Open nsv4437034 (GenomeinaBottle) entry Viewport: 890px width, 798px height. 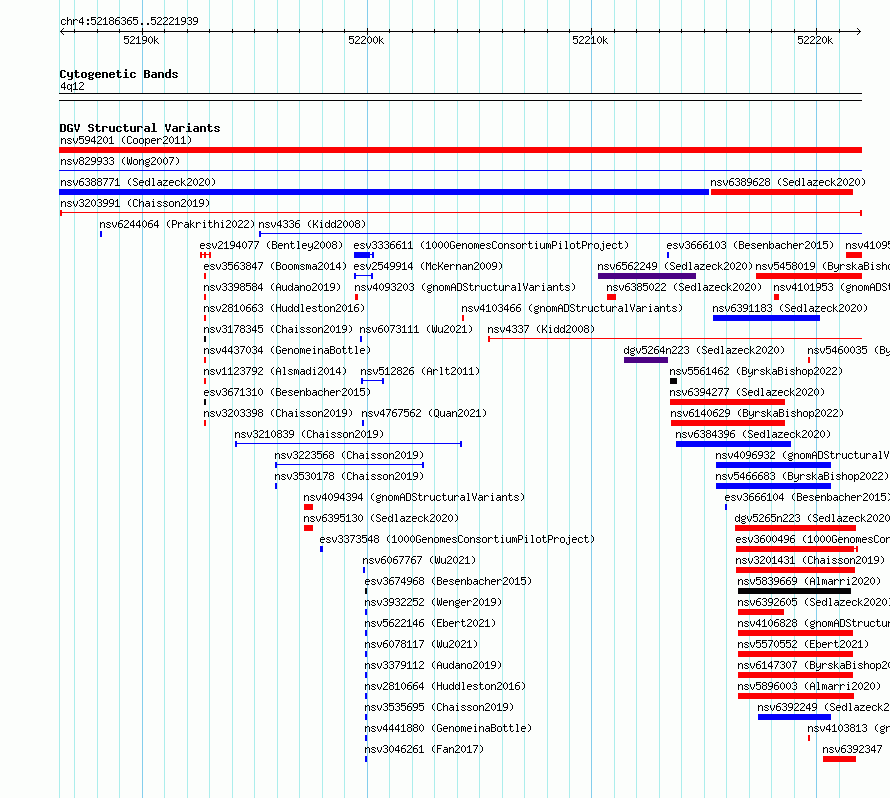click(287, 350)
